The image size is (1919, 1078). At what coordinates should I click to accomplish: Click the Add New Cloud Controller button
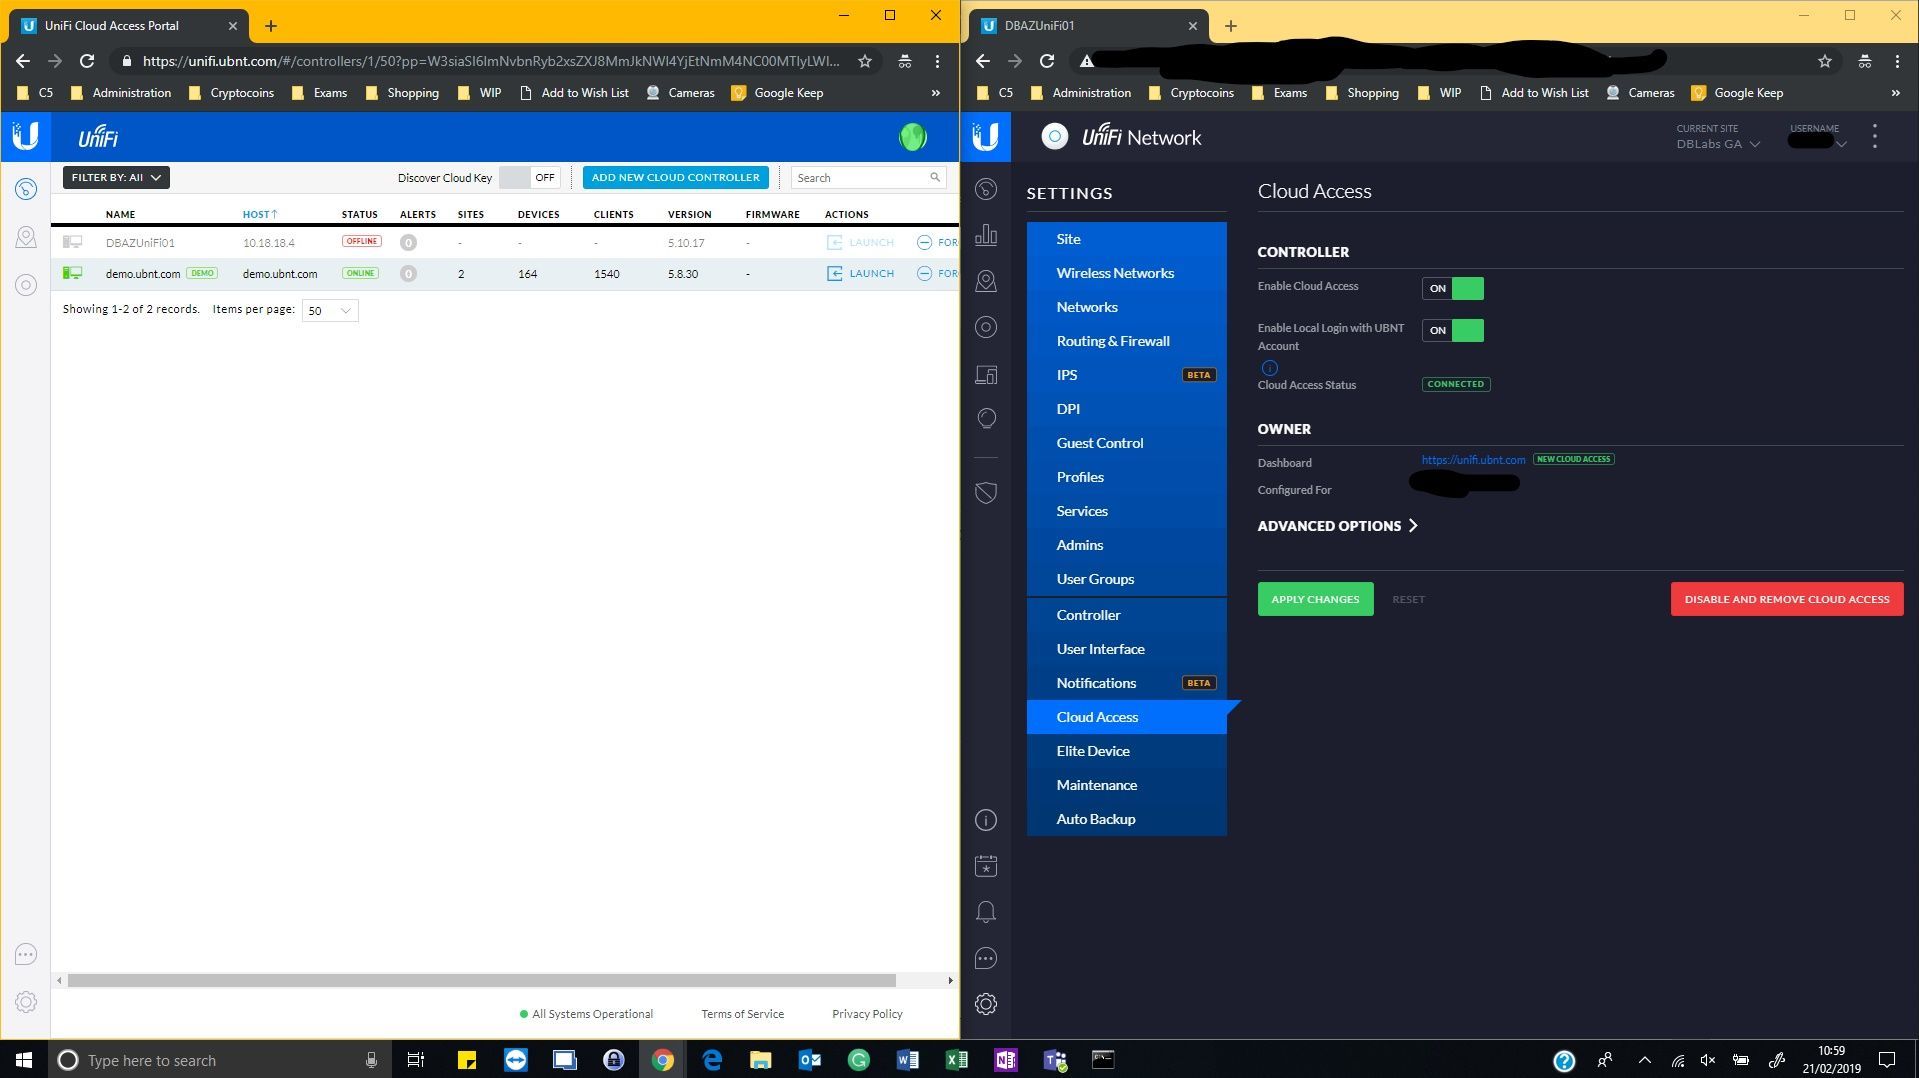[x=675, y=178]
